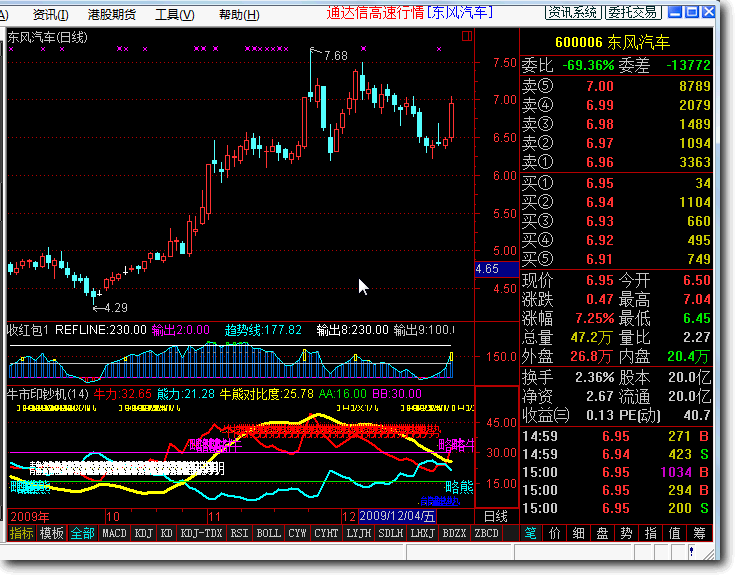Open the 工具(V) menu
The height and width of the screenshot is (578, 739).
175,15
